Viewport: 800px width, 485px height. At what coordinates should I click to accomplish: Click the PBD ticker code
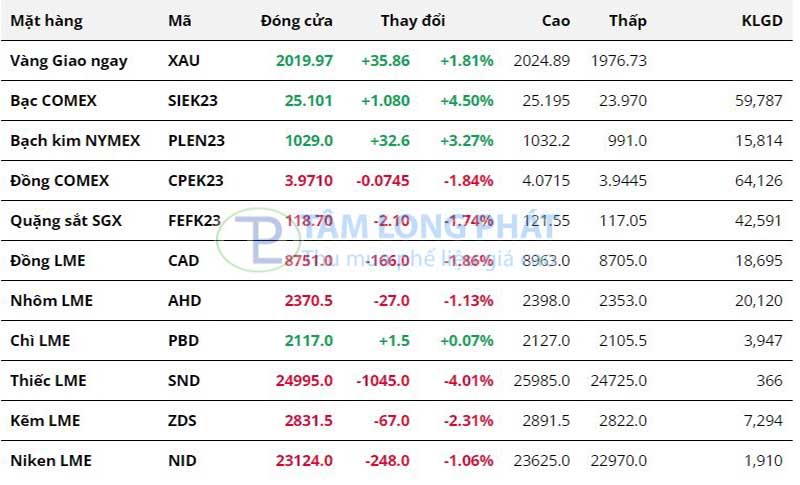(x=184, y=341)
